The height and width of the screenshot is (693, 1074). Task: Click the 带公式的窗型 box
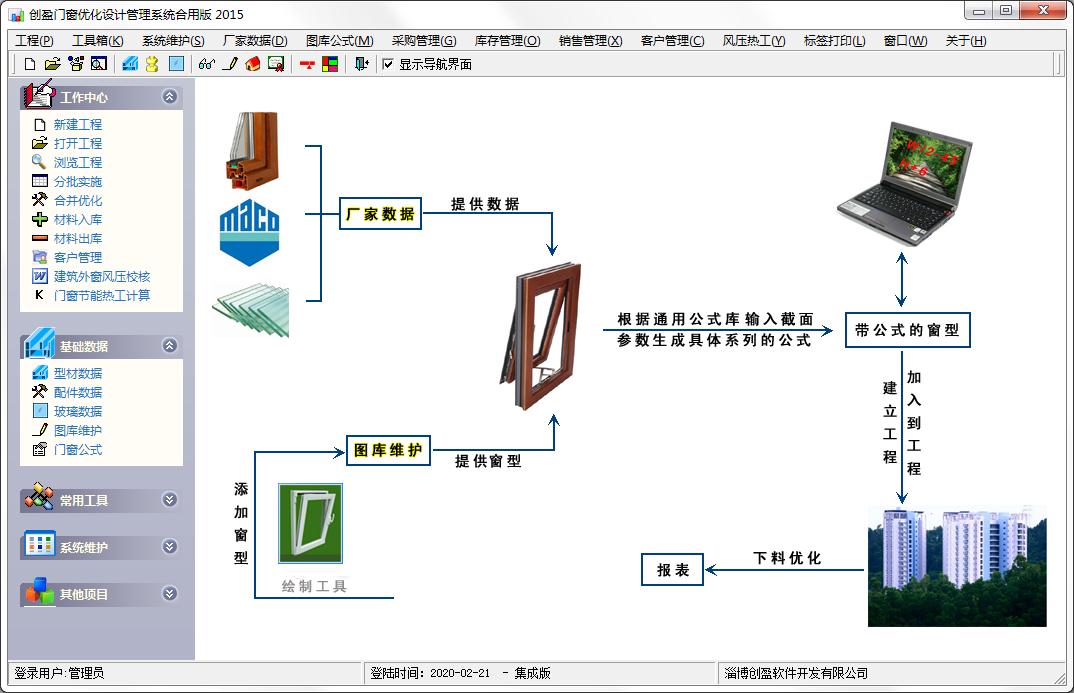pos(908,330)
